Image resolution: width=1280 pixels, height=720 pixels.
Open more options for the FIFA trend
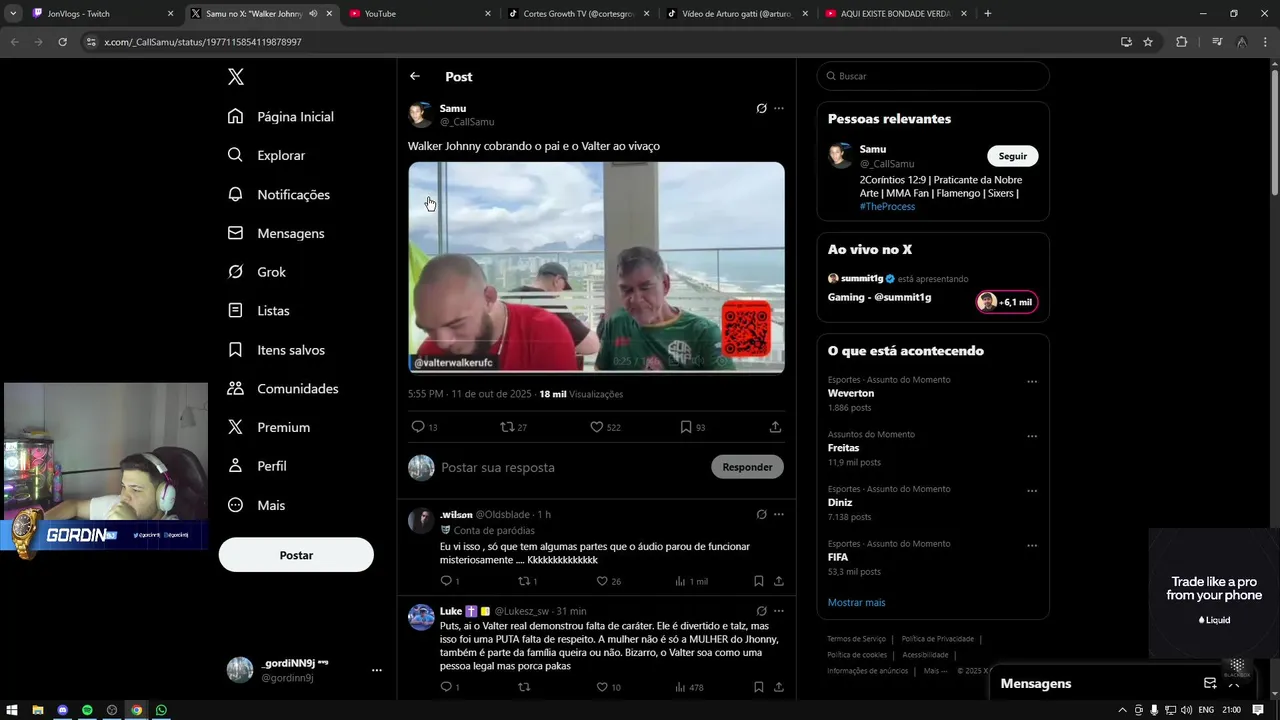(x=1032, y=546)
